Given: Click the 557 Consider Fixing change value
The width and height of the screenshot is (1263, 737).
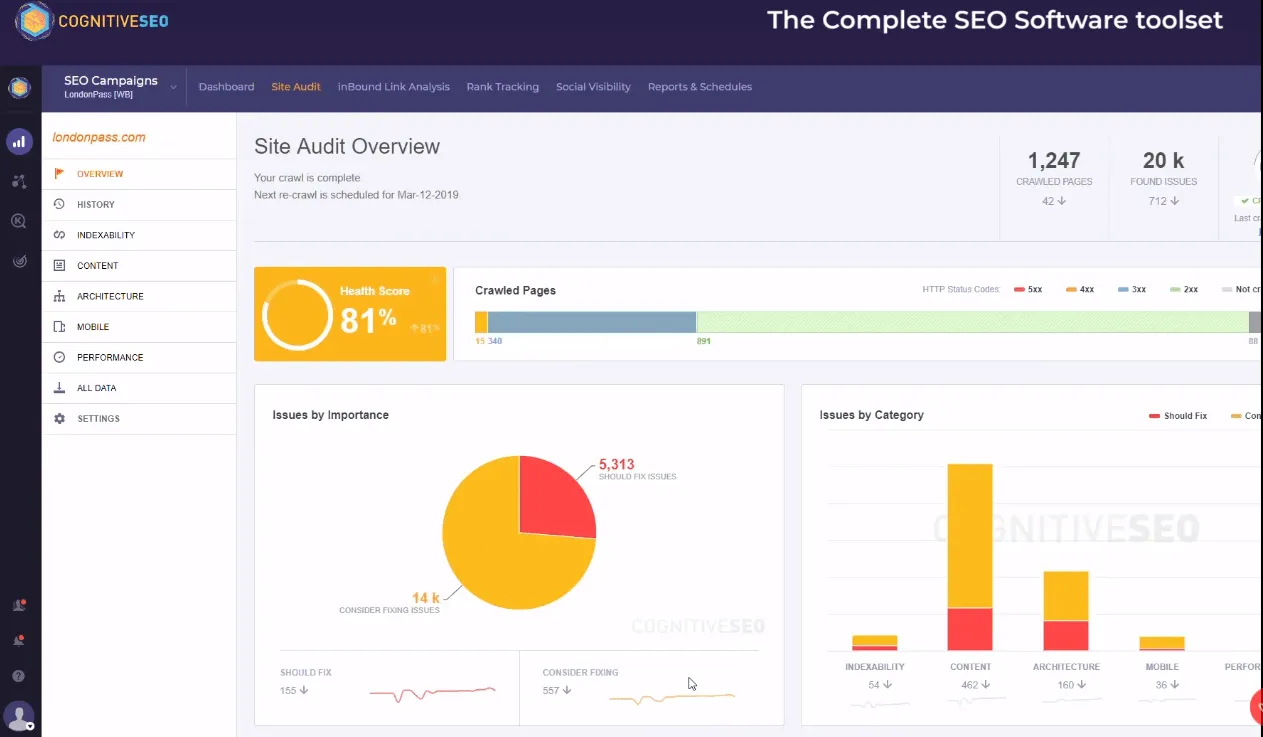Looking at the screenshot, I should click(x=556, y=690).
